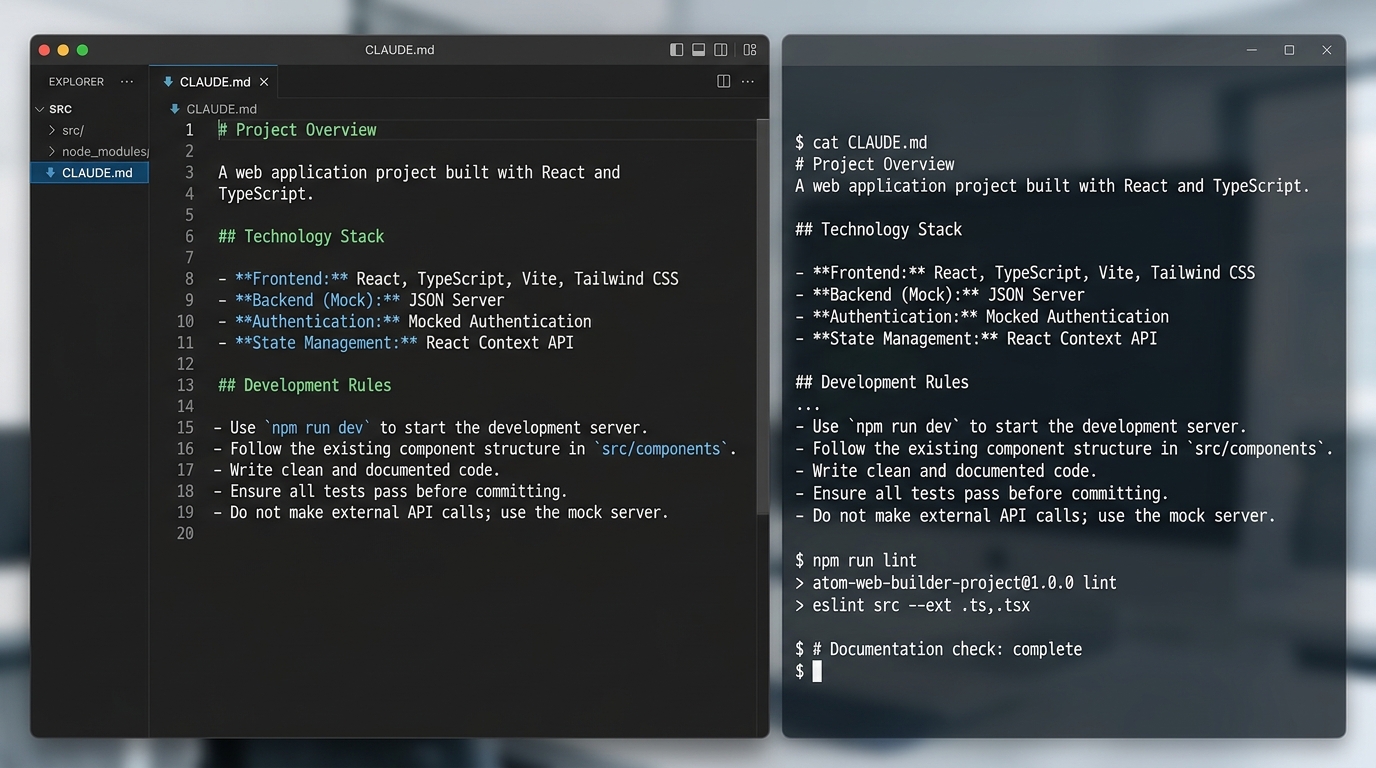Select the CLAUDE.md editor tab
Image resolution: width=1376 pixels, height=768 pixels.
[x=214, y=82]
